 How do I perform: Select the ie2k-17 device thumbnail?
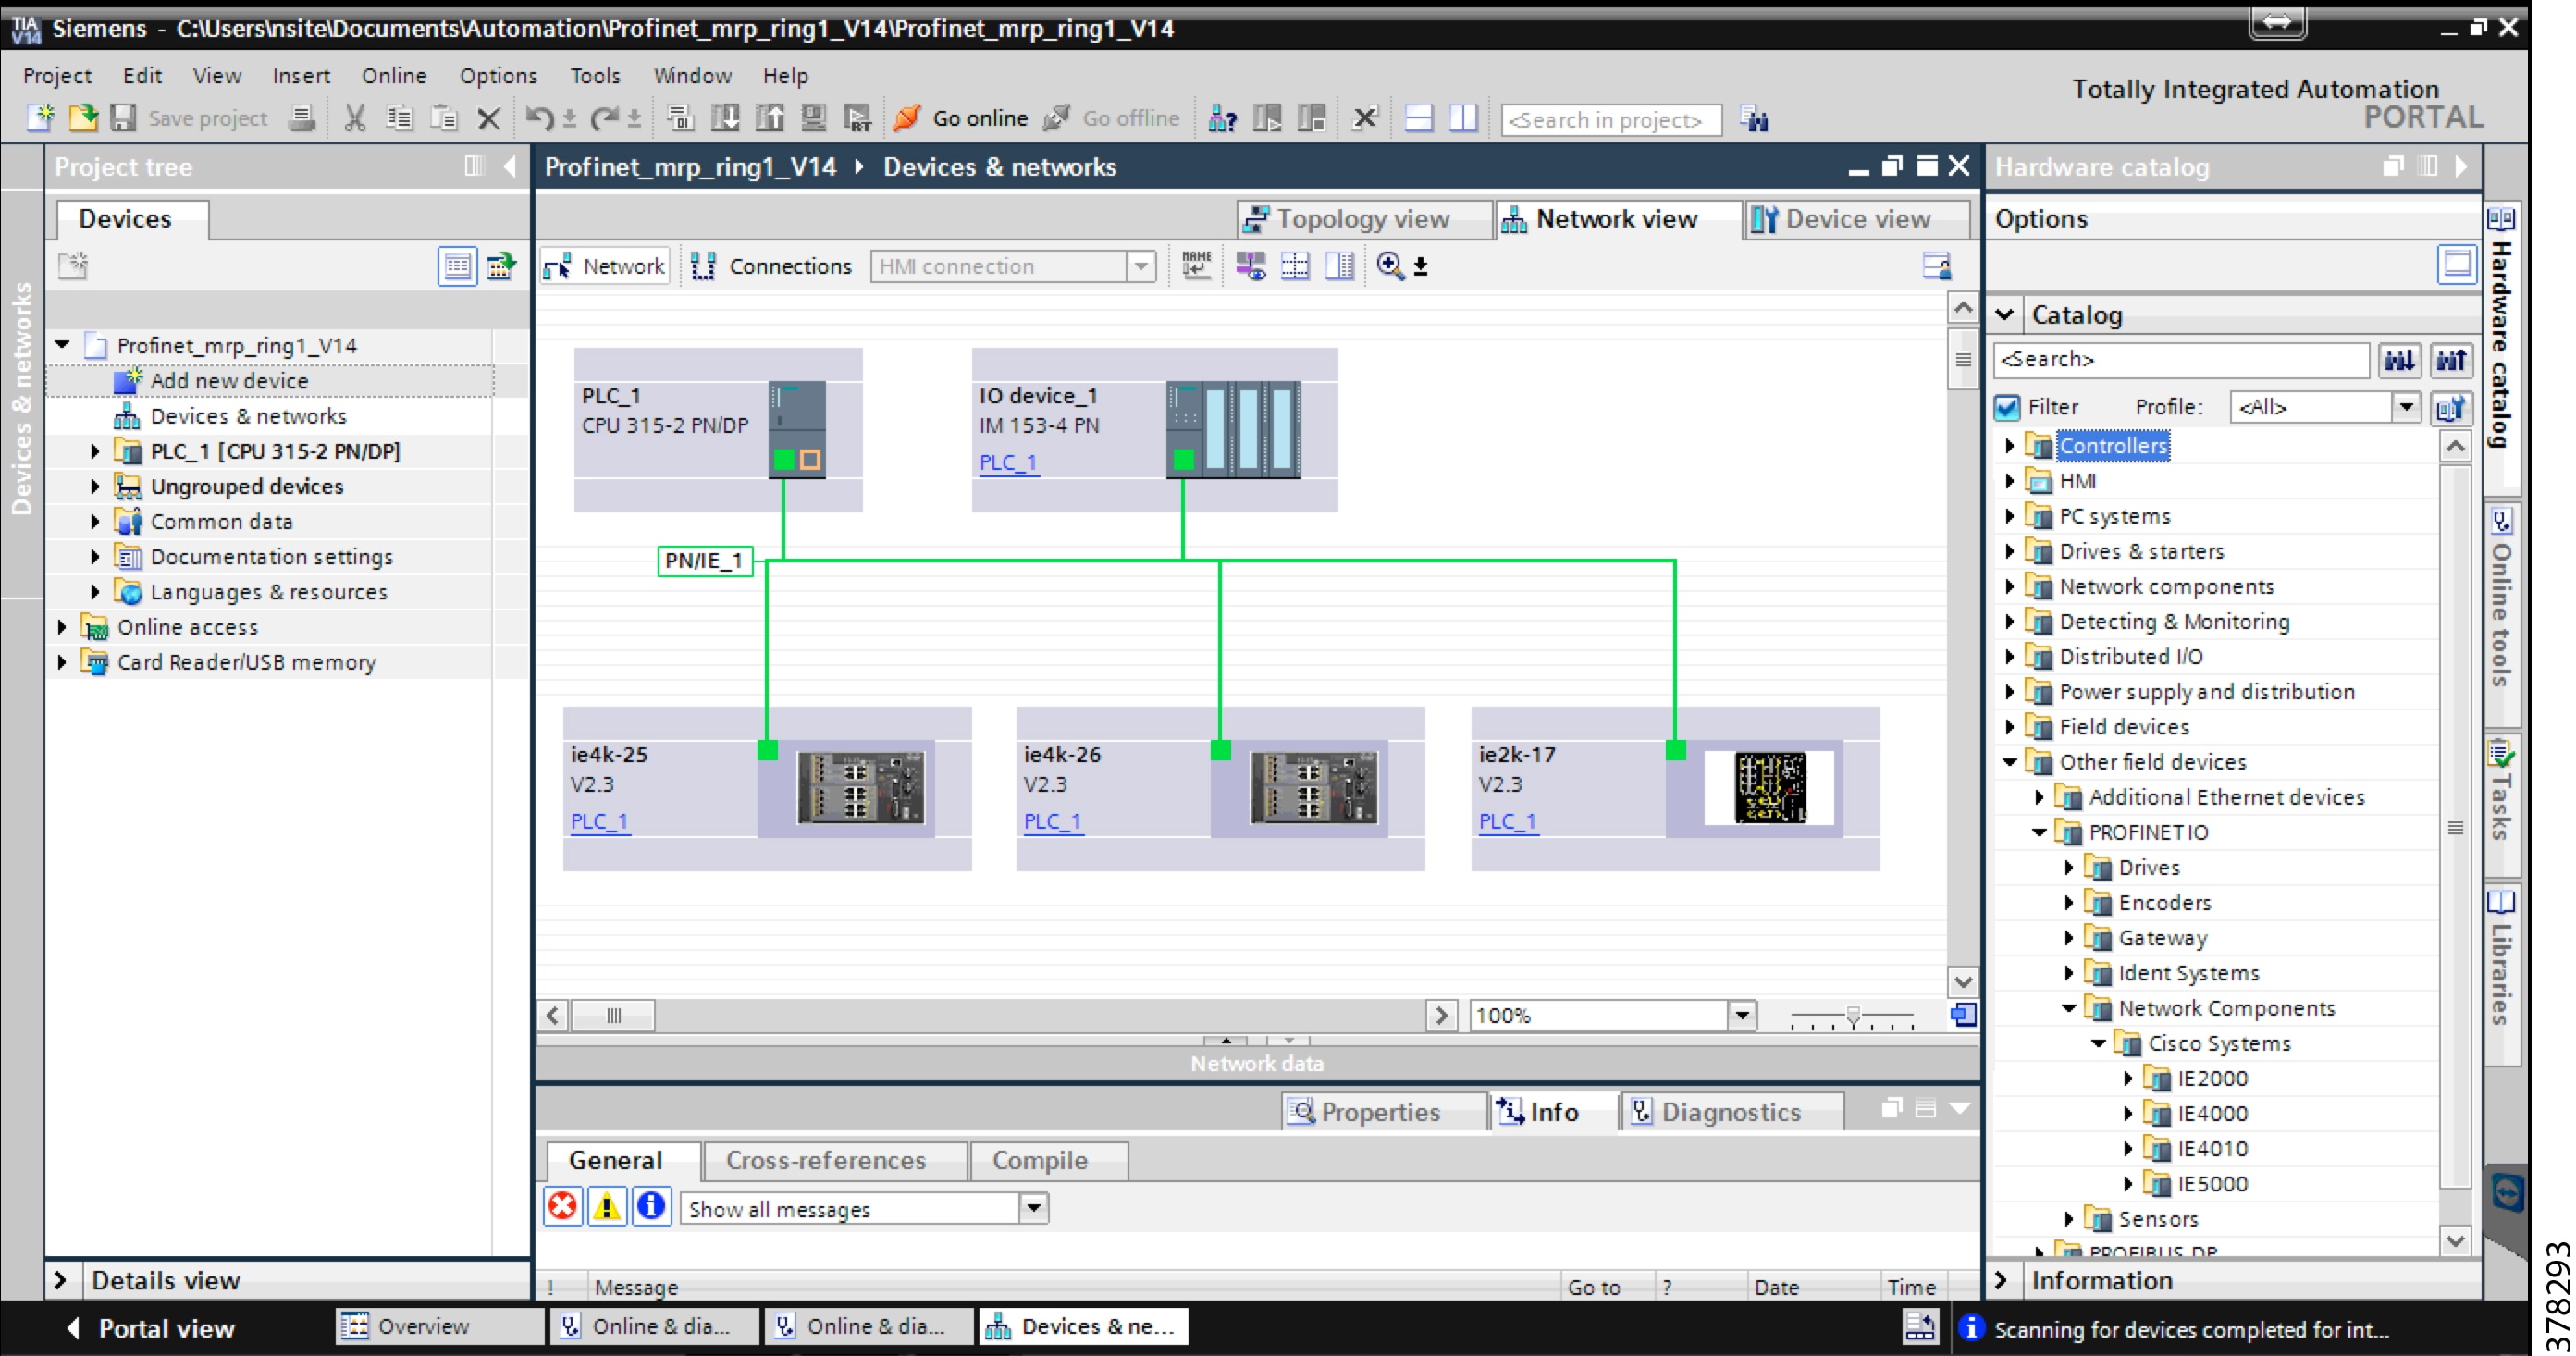(x=1769, y=788)
